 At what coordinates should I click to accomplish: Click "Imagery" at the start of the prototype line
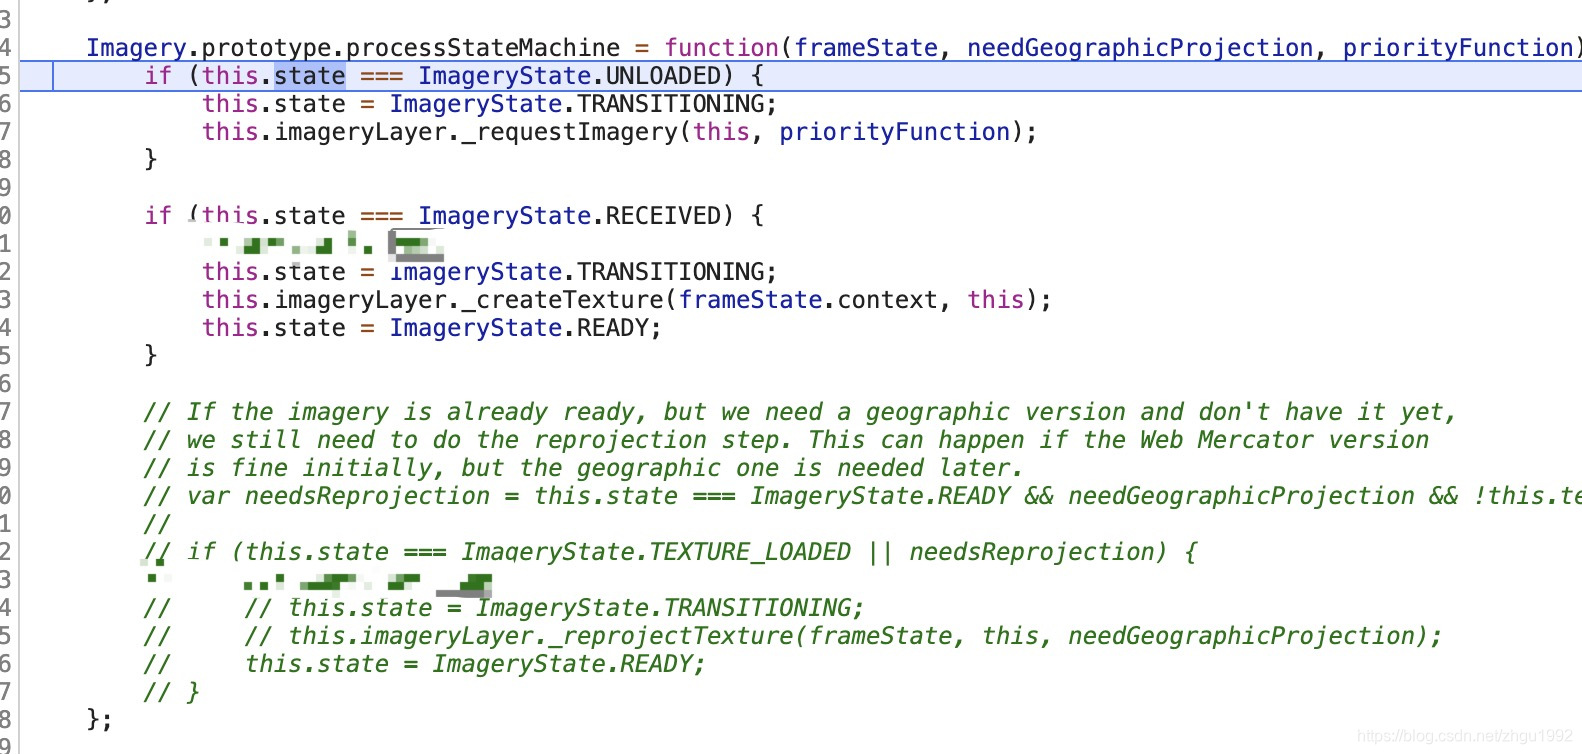(136, 48)
